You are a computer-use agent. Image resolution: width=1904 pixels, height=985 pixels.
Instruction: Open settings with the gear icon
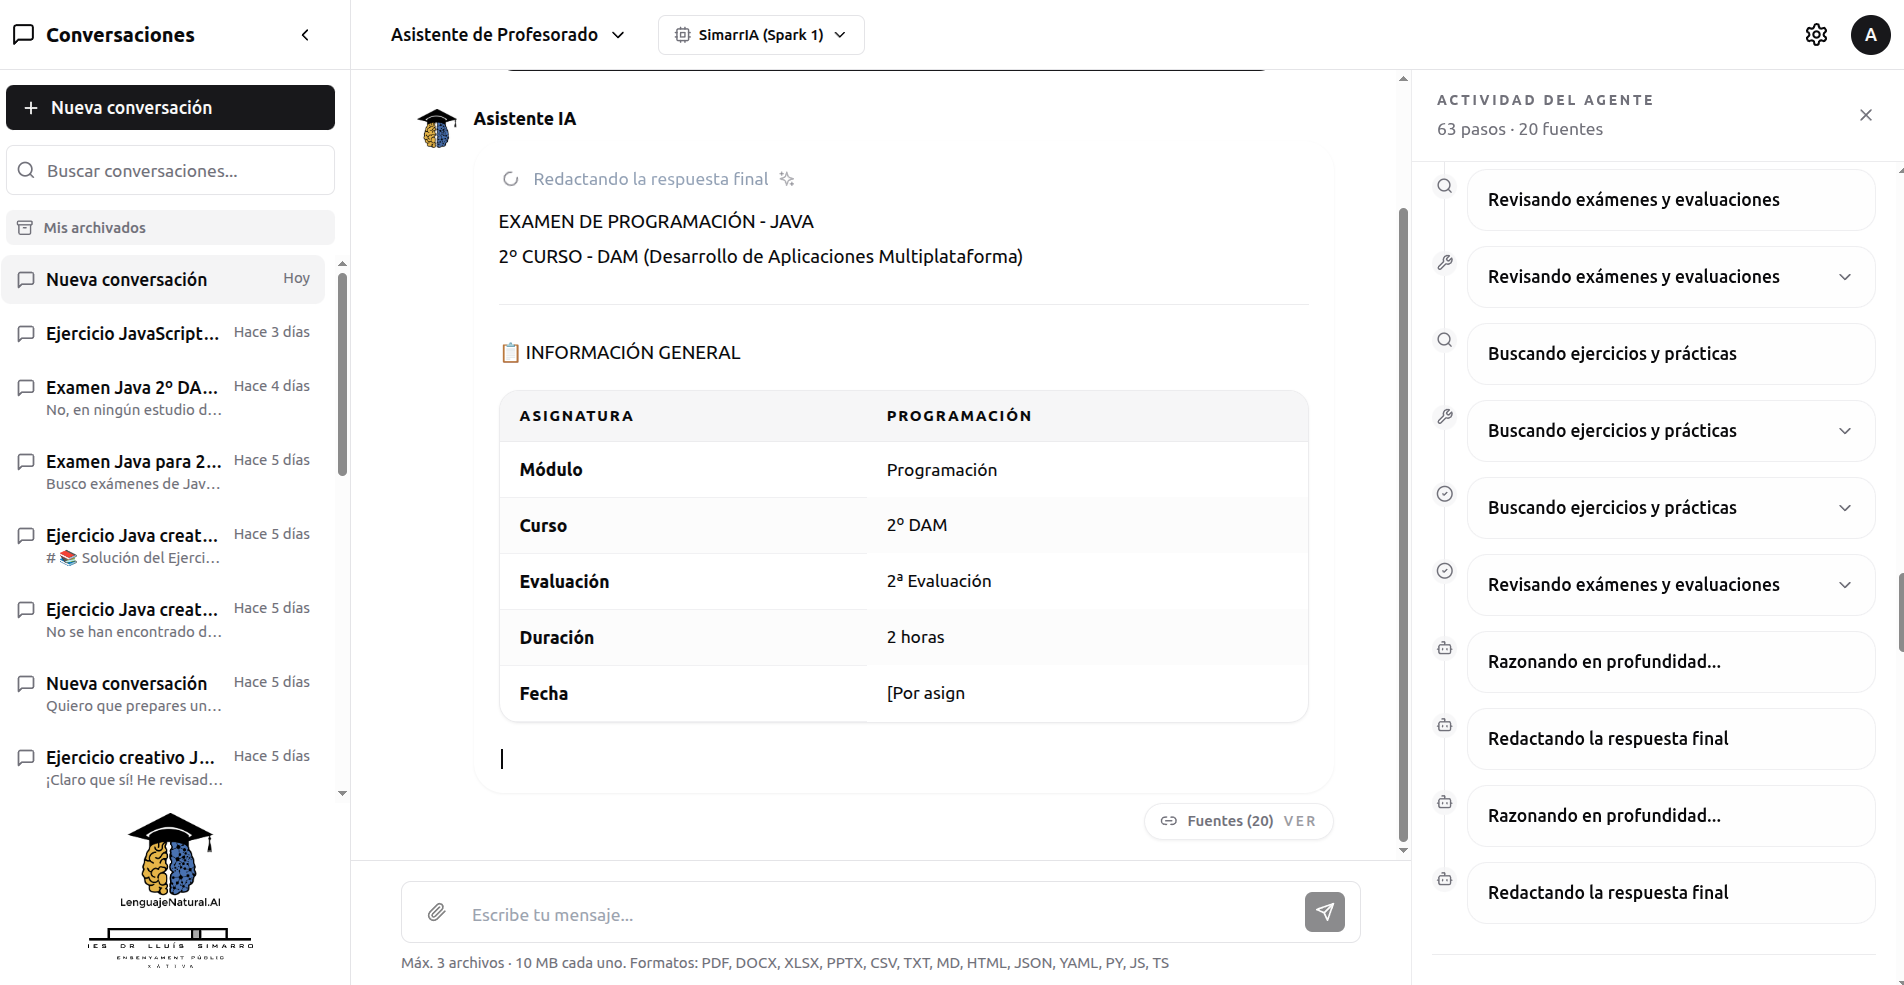pyautogui.click(x=1816, y=35)
